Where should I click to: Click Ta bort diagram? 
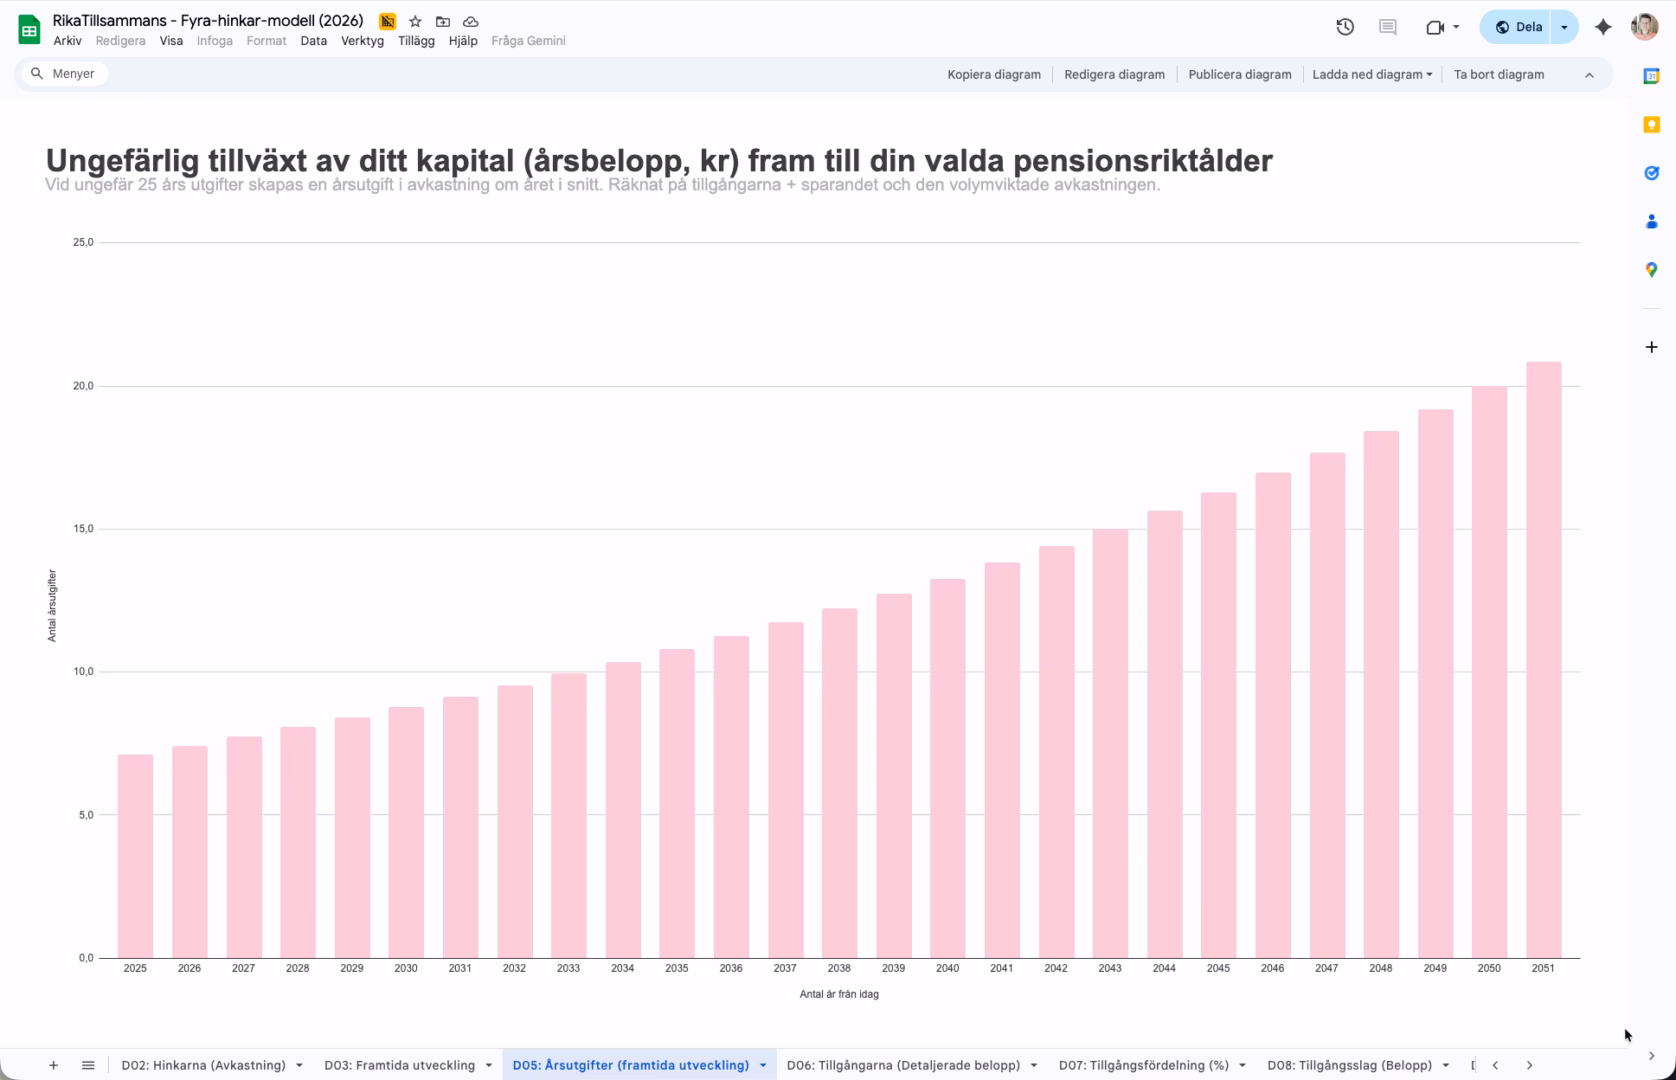click(x=1498, y=74)
